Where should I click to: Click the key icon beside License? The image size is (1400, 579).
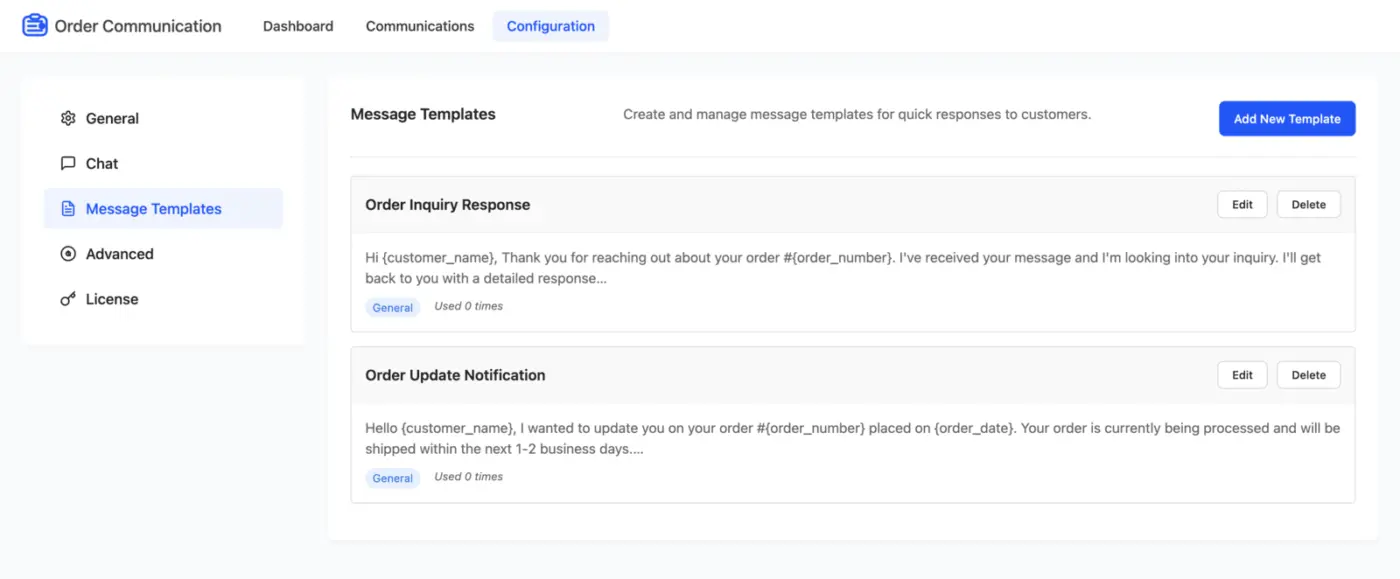(68, 298)
